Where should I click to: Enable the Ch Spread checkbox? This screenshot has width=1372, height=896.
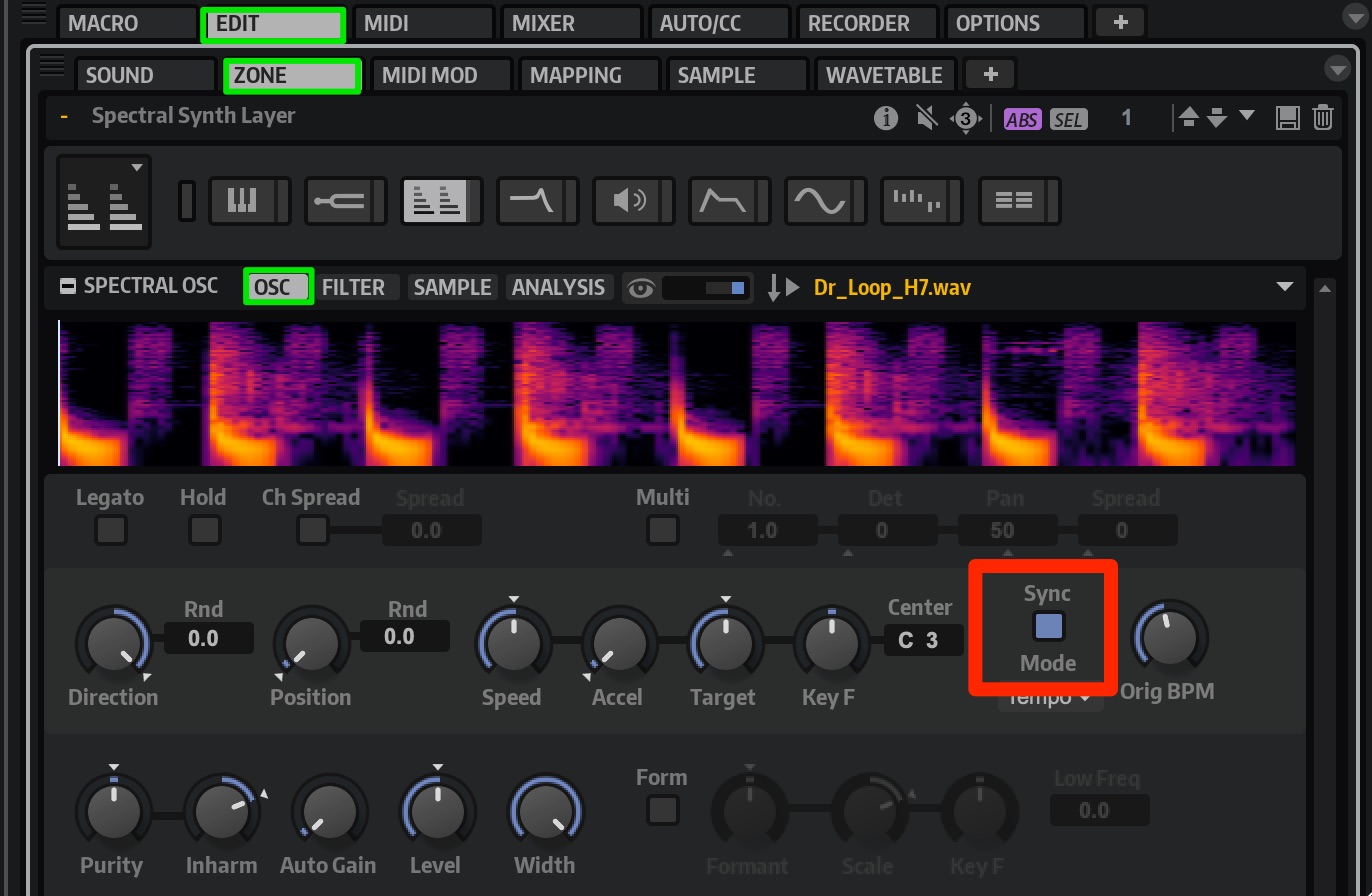pos(312,529)
